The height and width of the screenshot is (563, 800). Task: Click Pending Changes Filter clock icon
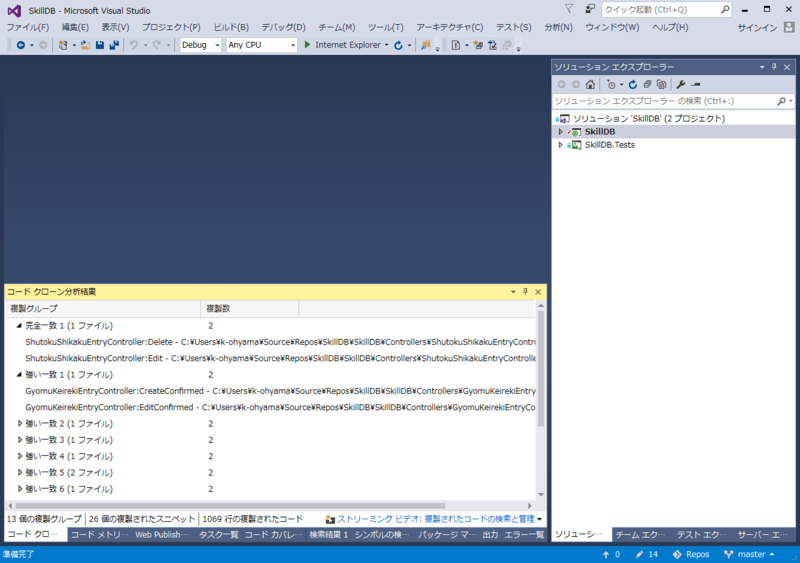pyautogui.click(x=611, y=84)
